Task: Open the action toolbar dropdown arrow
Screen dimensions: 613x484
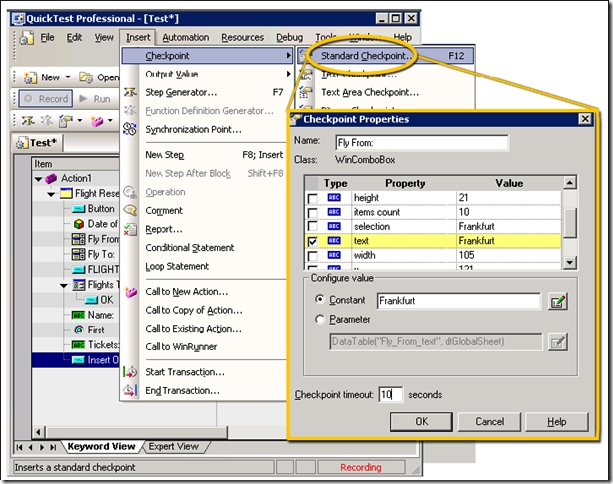Action: [x=110, y=120]
